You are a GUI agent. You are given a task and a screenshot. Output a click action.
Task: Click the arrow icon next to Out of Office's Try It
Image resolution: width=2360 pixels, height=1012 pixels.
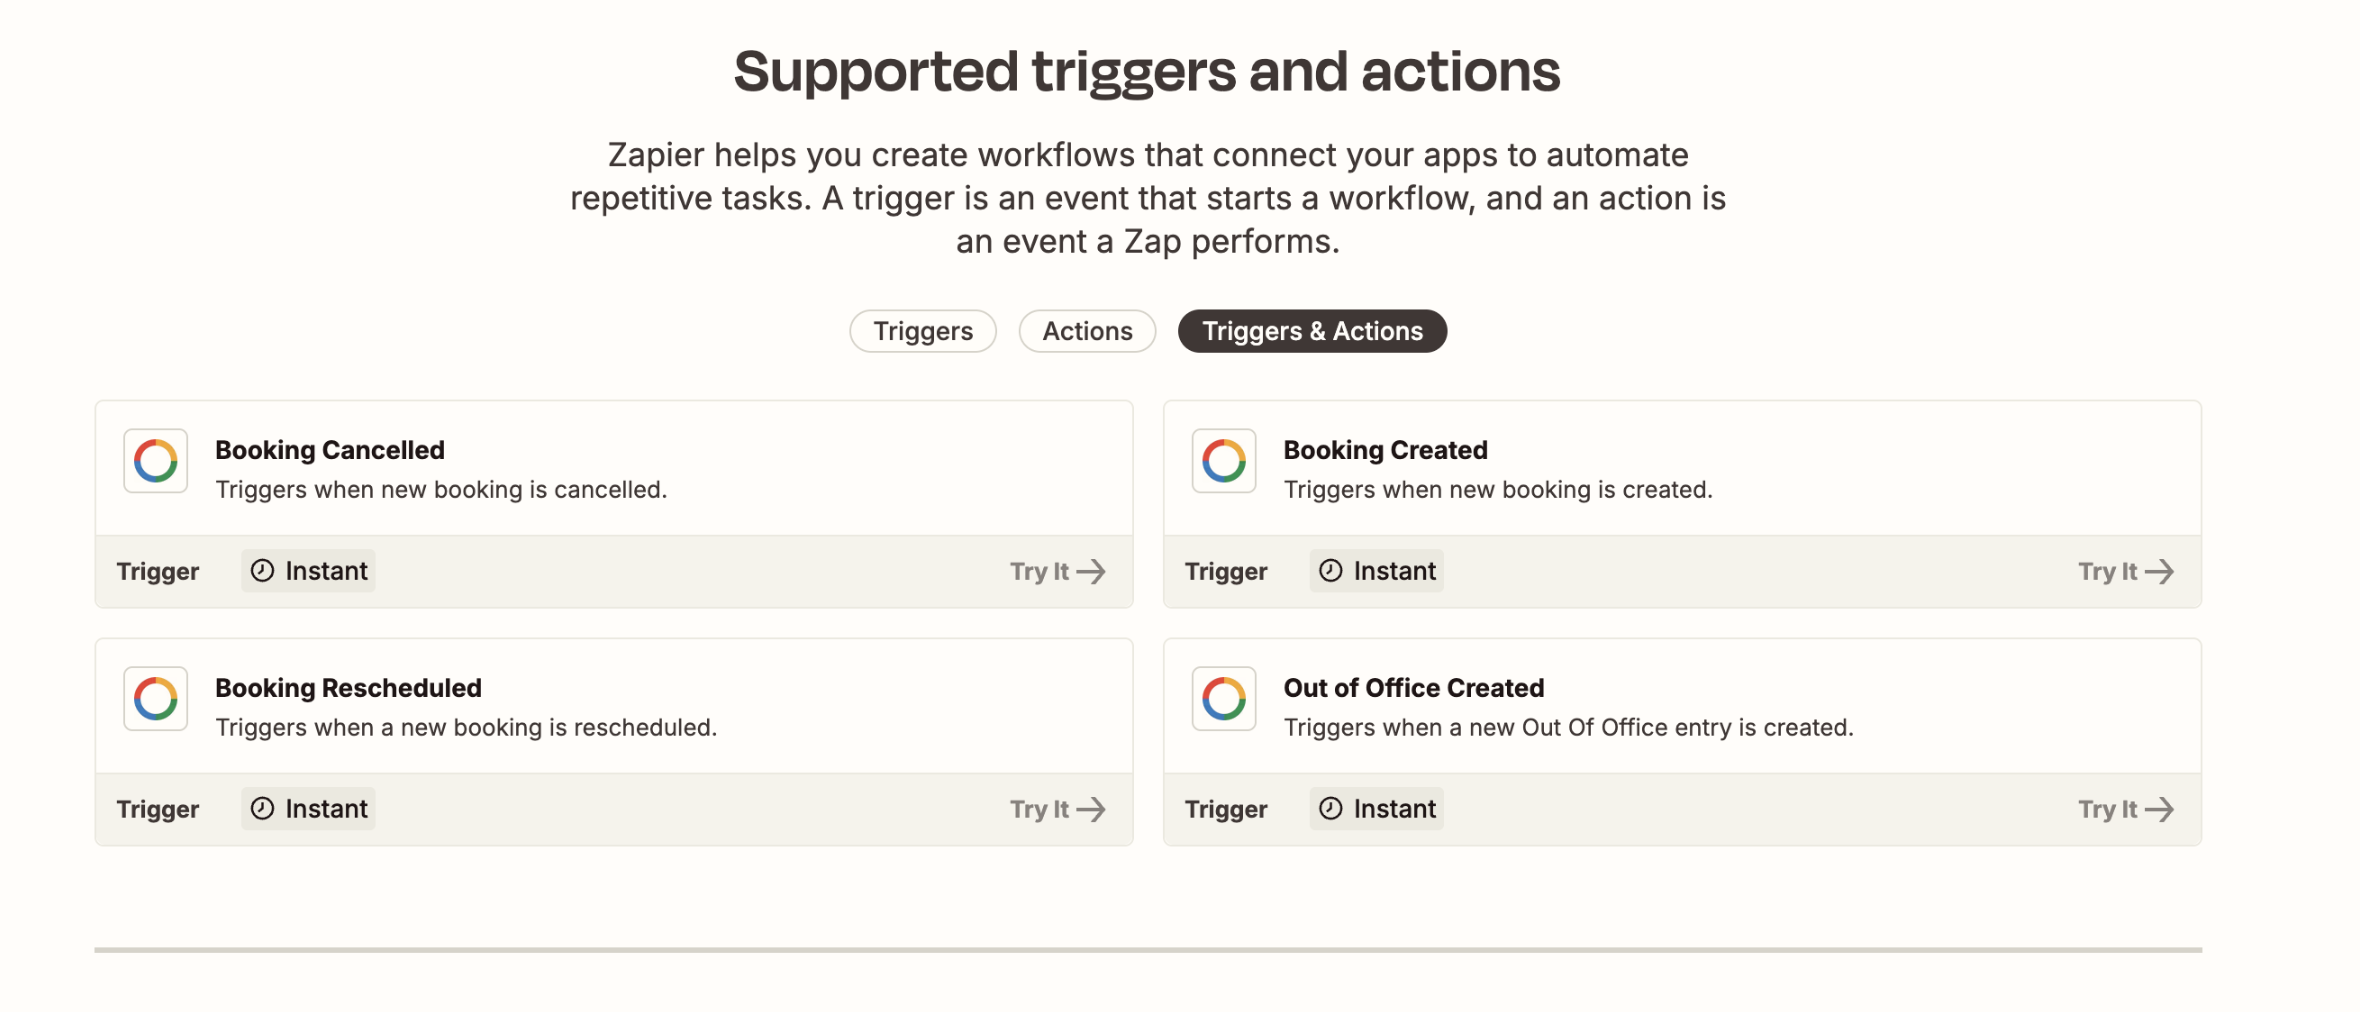click(2161, 809)
